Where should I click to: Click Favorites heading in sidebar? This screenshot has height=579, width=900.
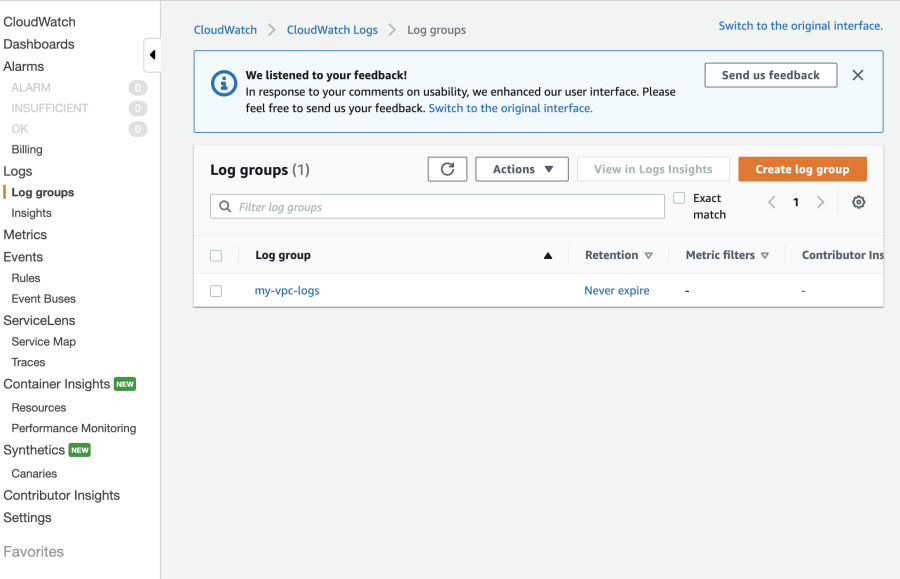coord(33,552)
